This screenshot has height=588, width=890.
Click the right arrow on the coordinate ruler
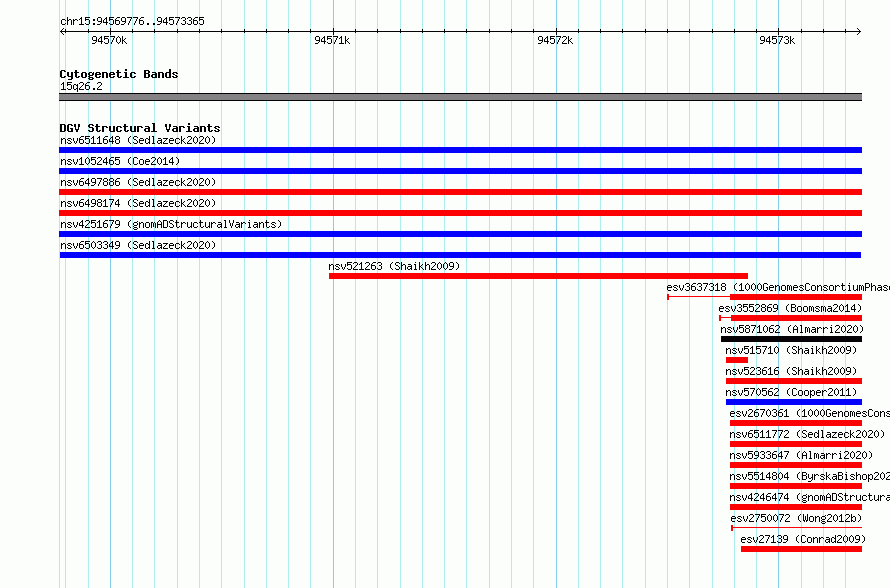coord(858,32)
